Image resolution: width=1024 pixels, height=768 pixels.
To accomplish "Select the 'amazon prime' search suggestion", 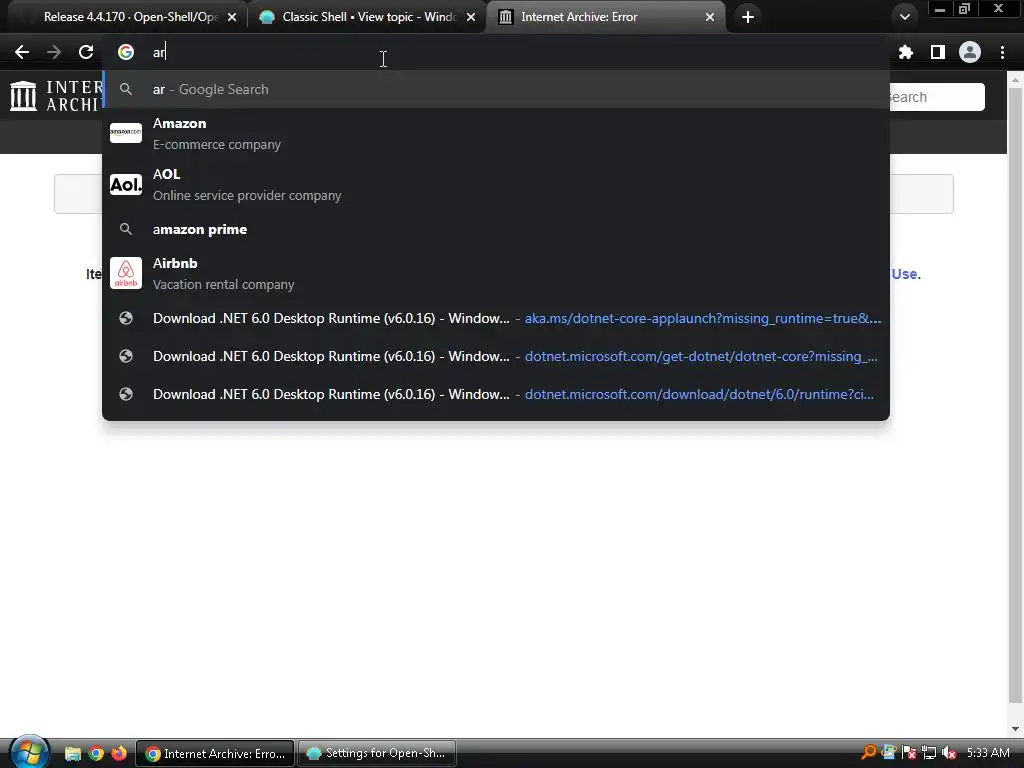I will (x=496, y=229).
